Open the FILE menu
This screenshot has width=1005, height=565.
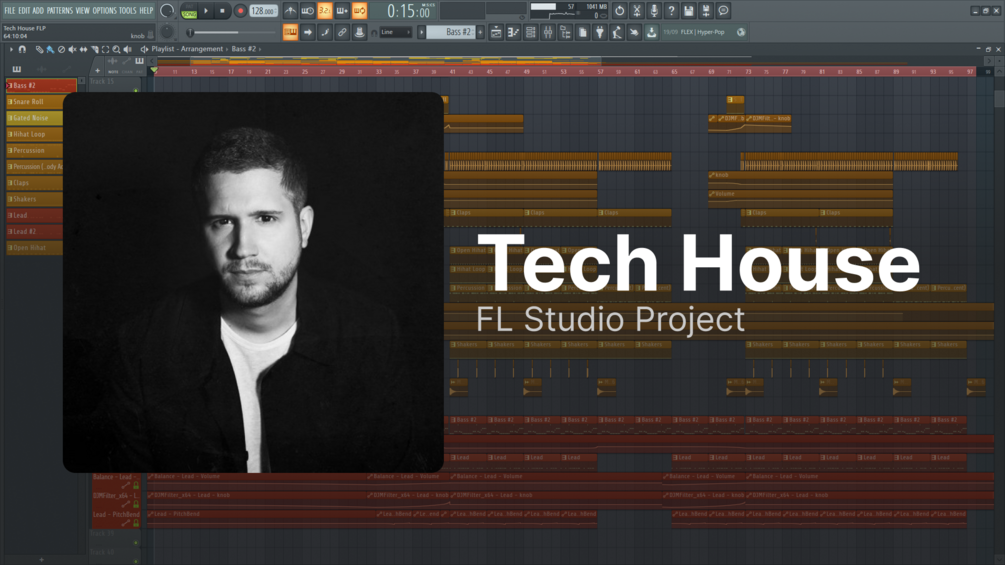click(x=10, y=10)
